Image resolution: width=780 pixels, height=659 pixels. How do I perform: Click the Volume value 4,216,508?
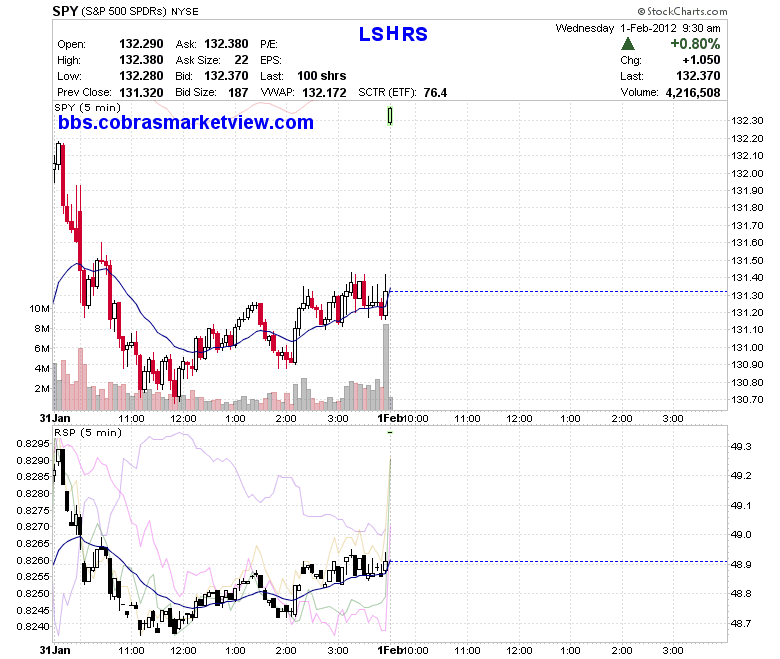coord(692,93)
